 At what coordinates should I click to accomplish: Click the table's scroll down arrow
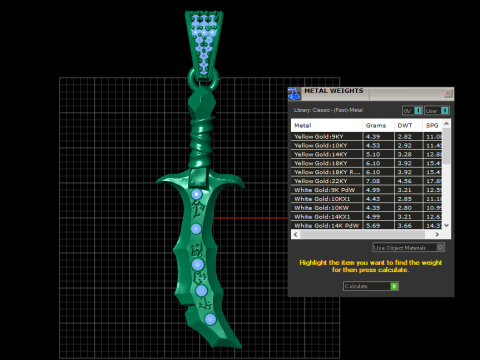click(447, 225)
